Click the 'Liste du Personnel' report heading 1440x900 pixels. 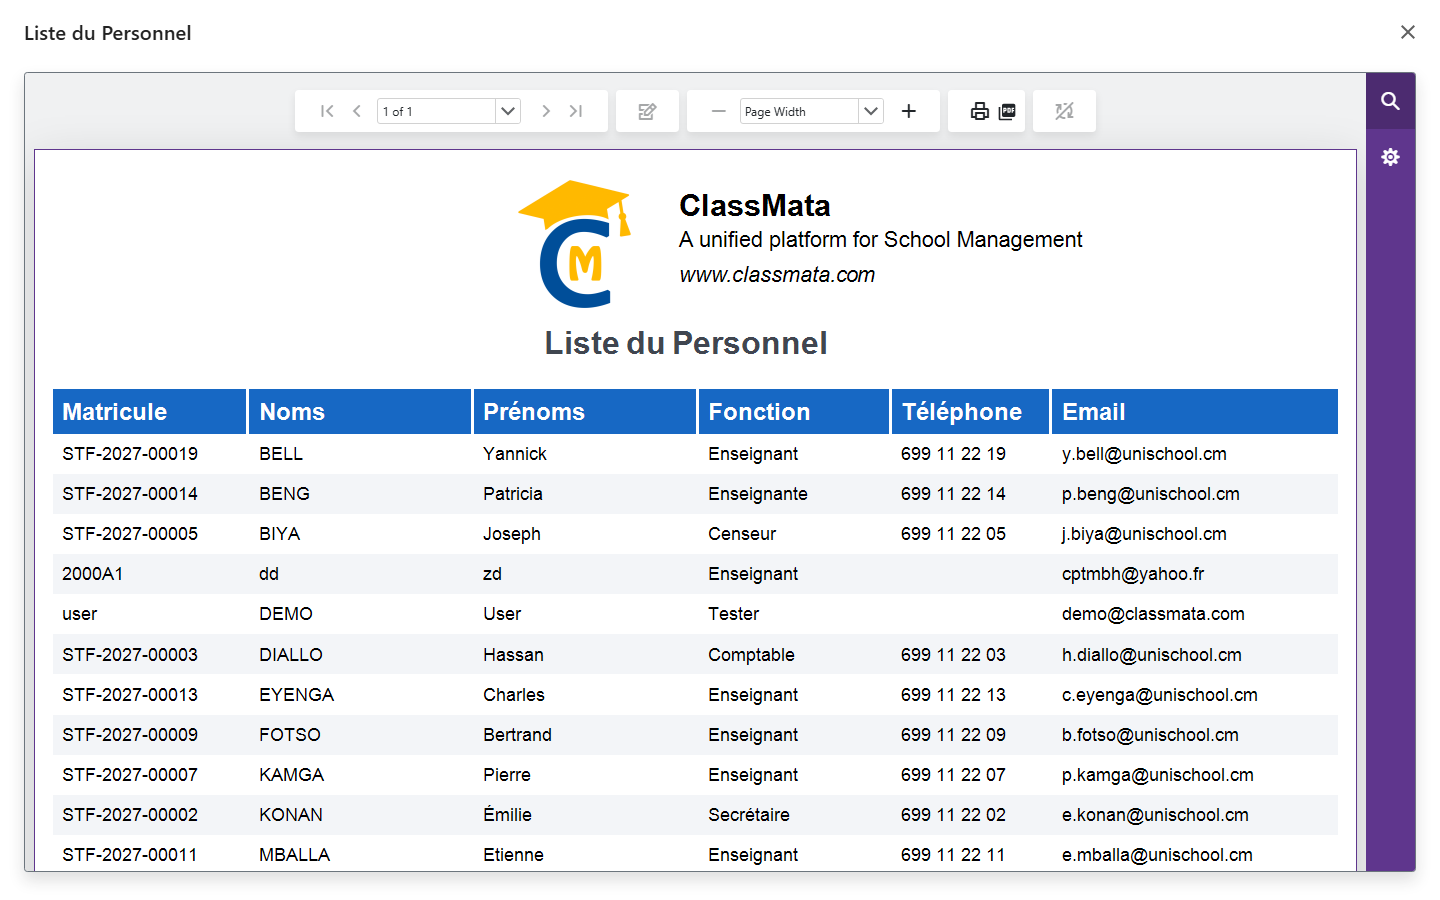click(x=686, y=343)
